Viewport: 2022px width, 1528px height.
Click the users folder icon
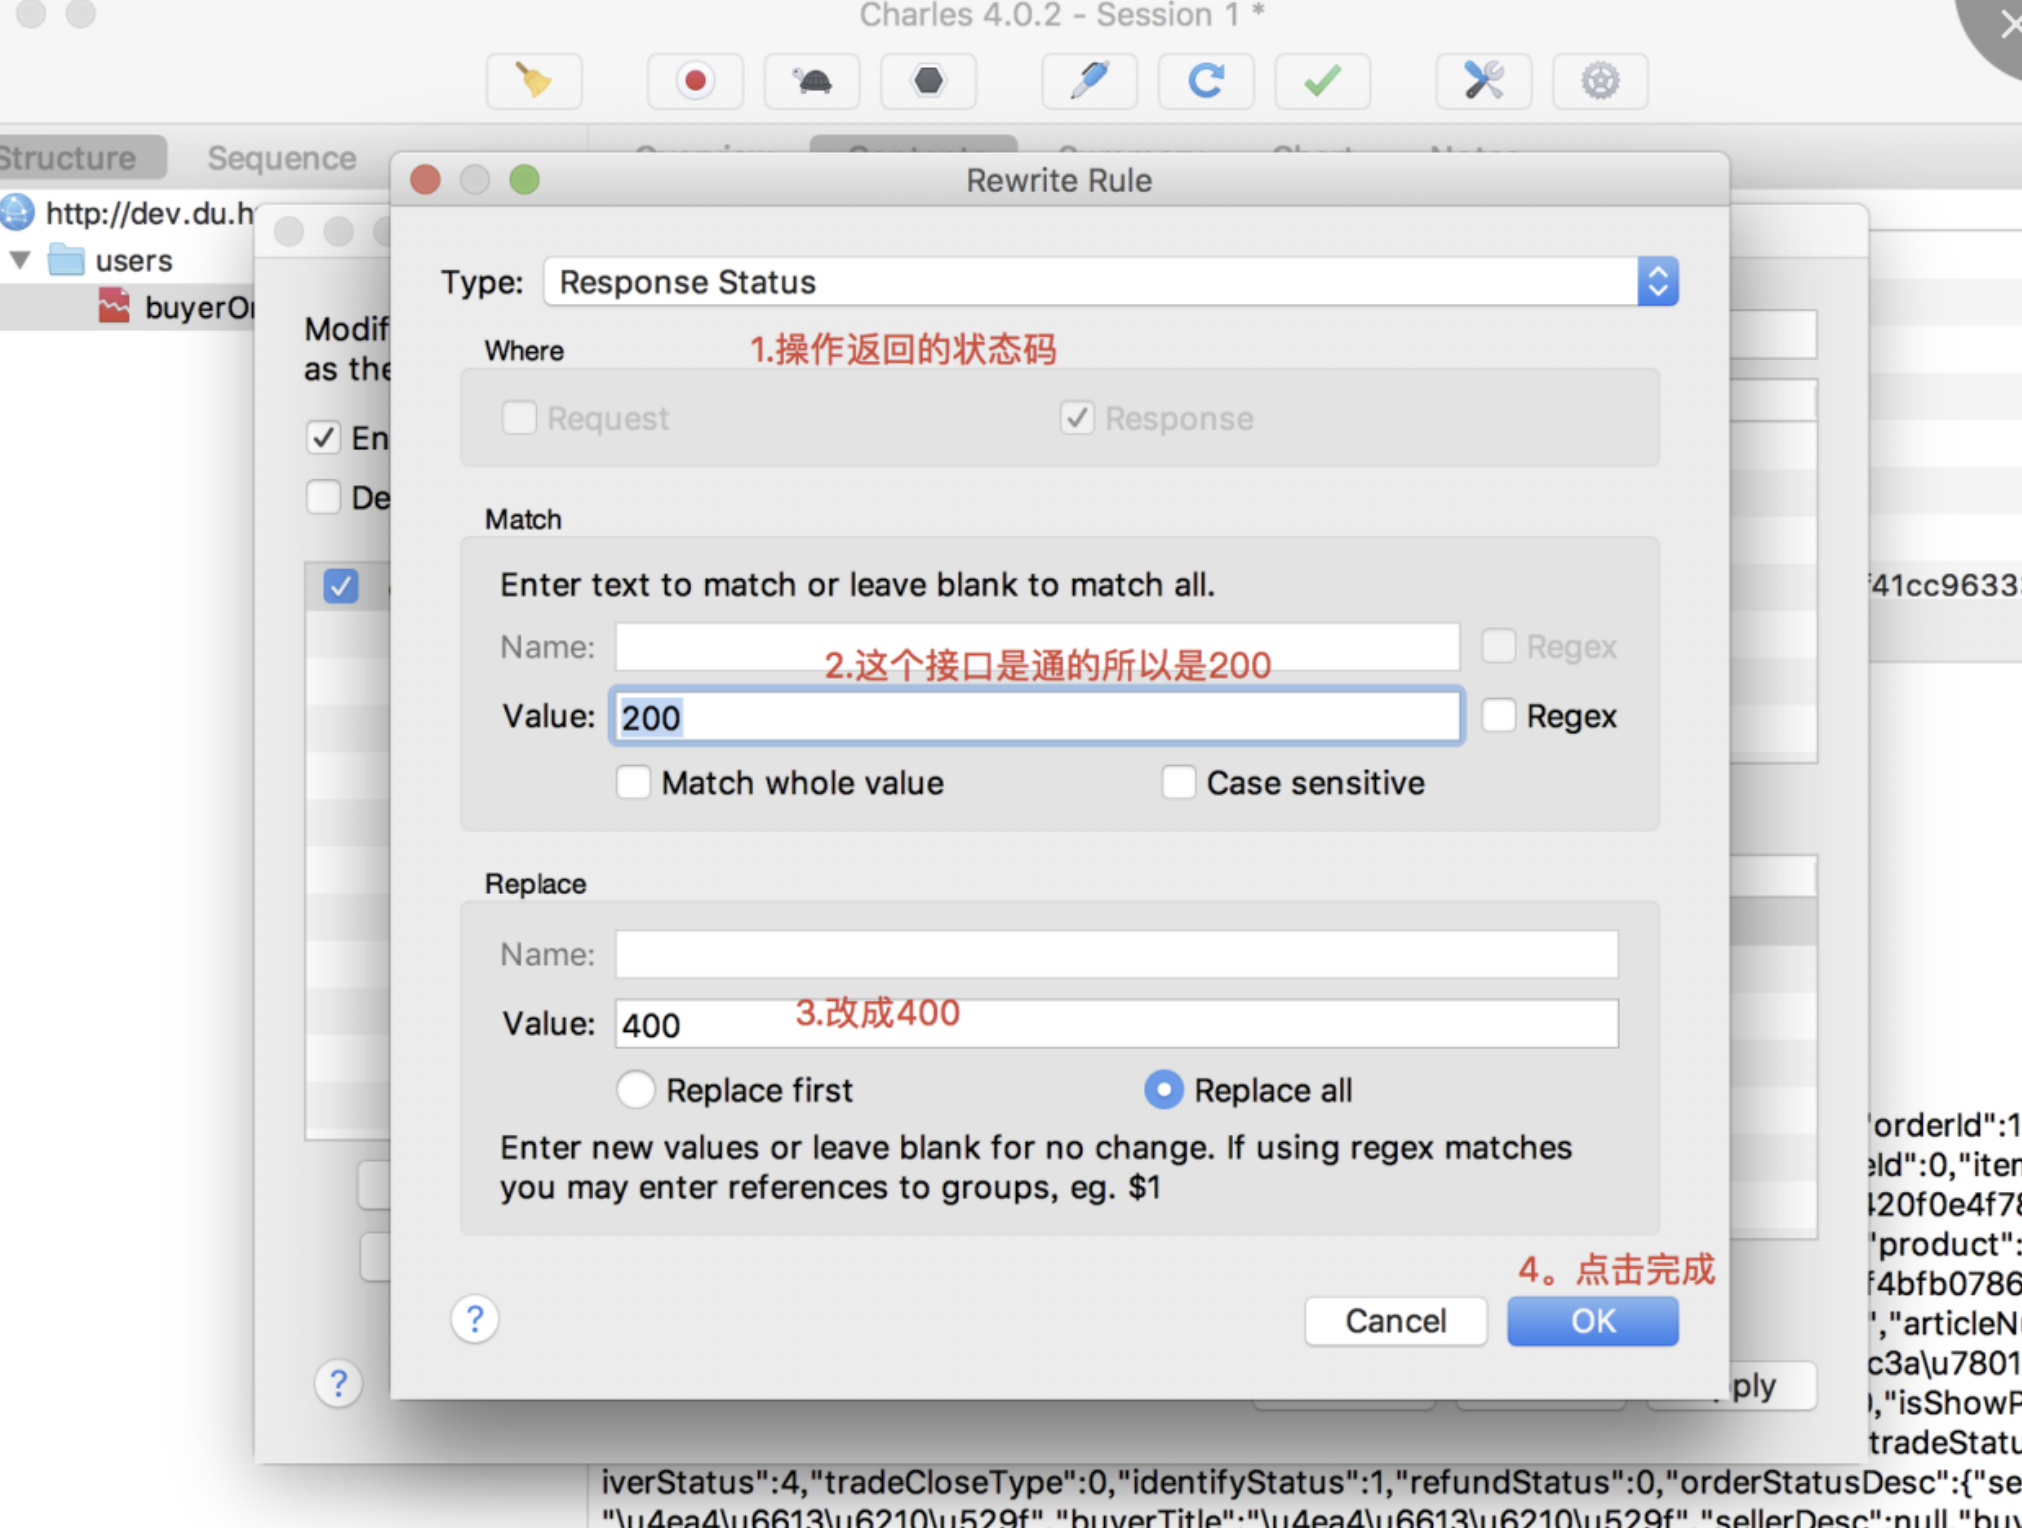[x=66, y=260]
